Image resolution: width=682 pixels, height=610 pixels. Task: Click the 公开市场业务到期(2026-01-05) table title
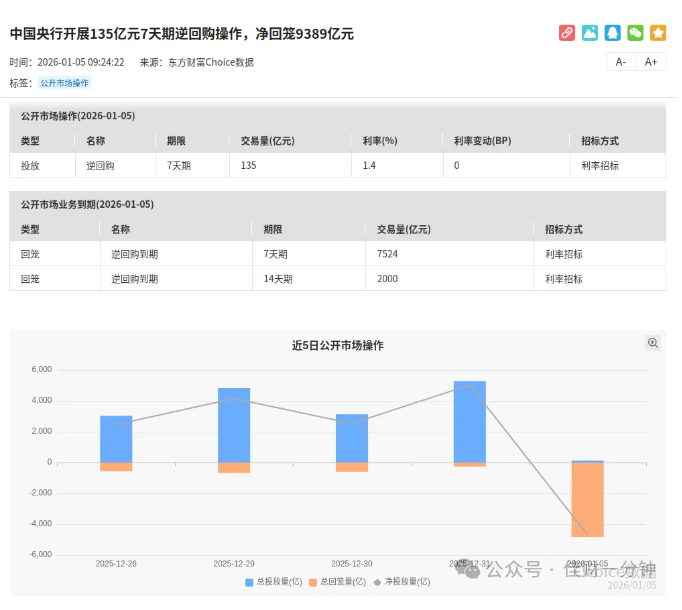pyautogui.click(x=88, y=206)
